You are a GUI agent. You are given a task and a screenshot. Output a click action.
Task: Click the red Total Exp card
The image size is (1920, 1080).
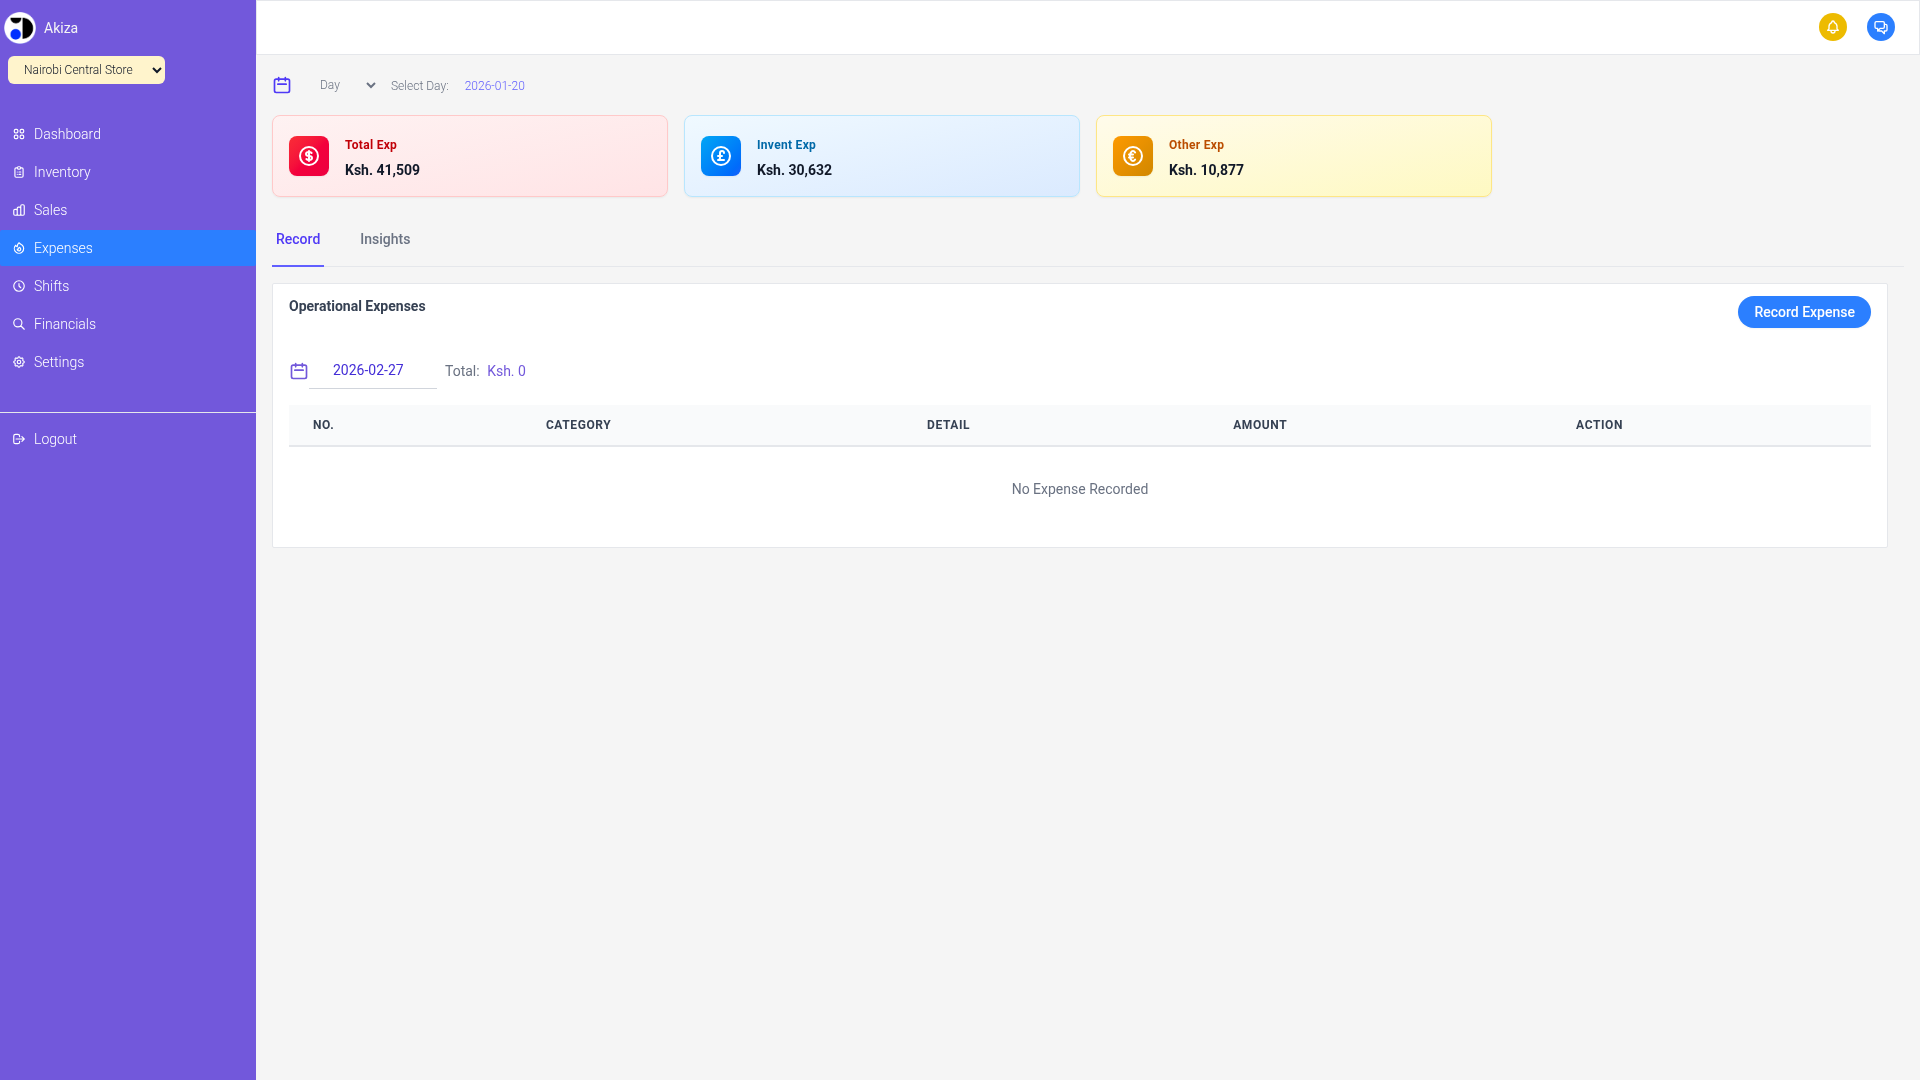pyautogui.click(x=469, y=156)
